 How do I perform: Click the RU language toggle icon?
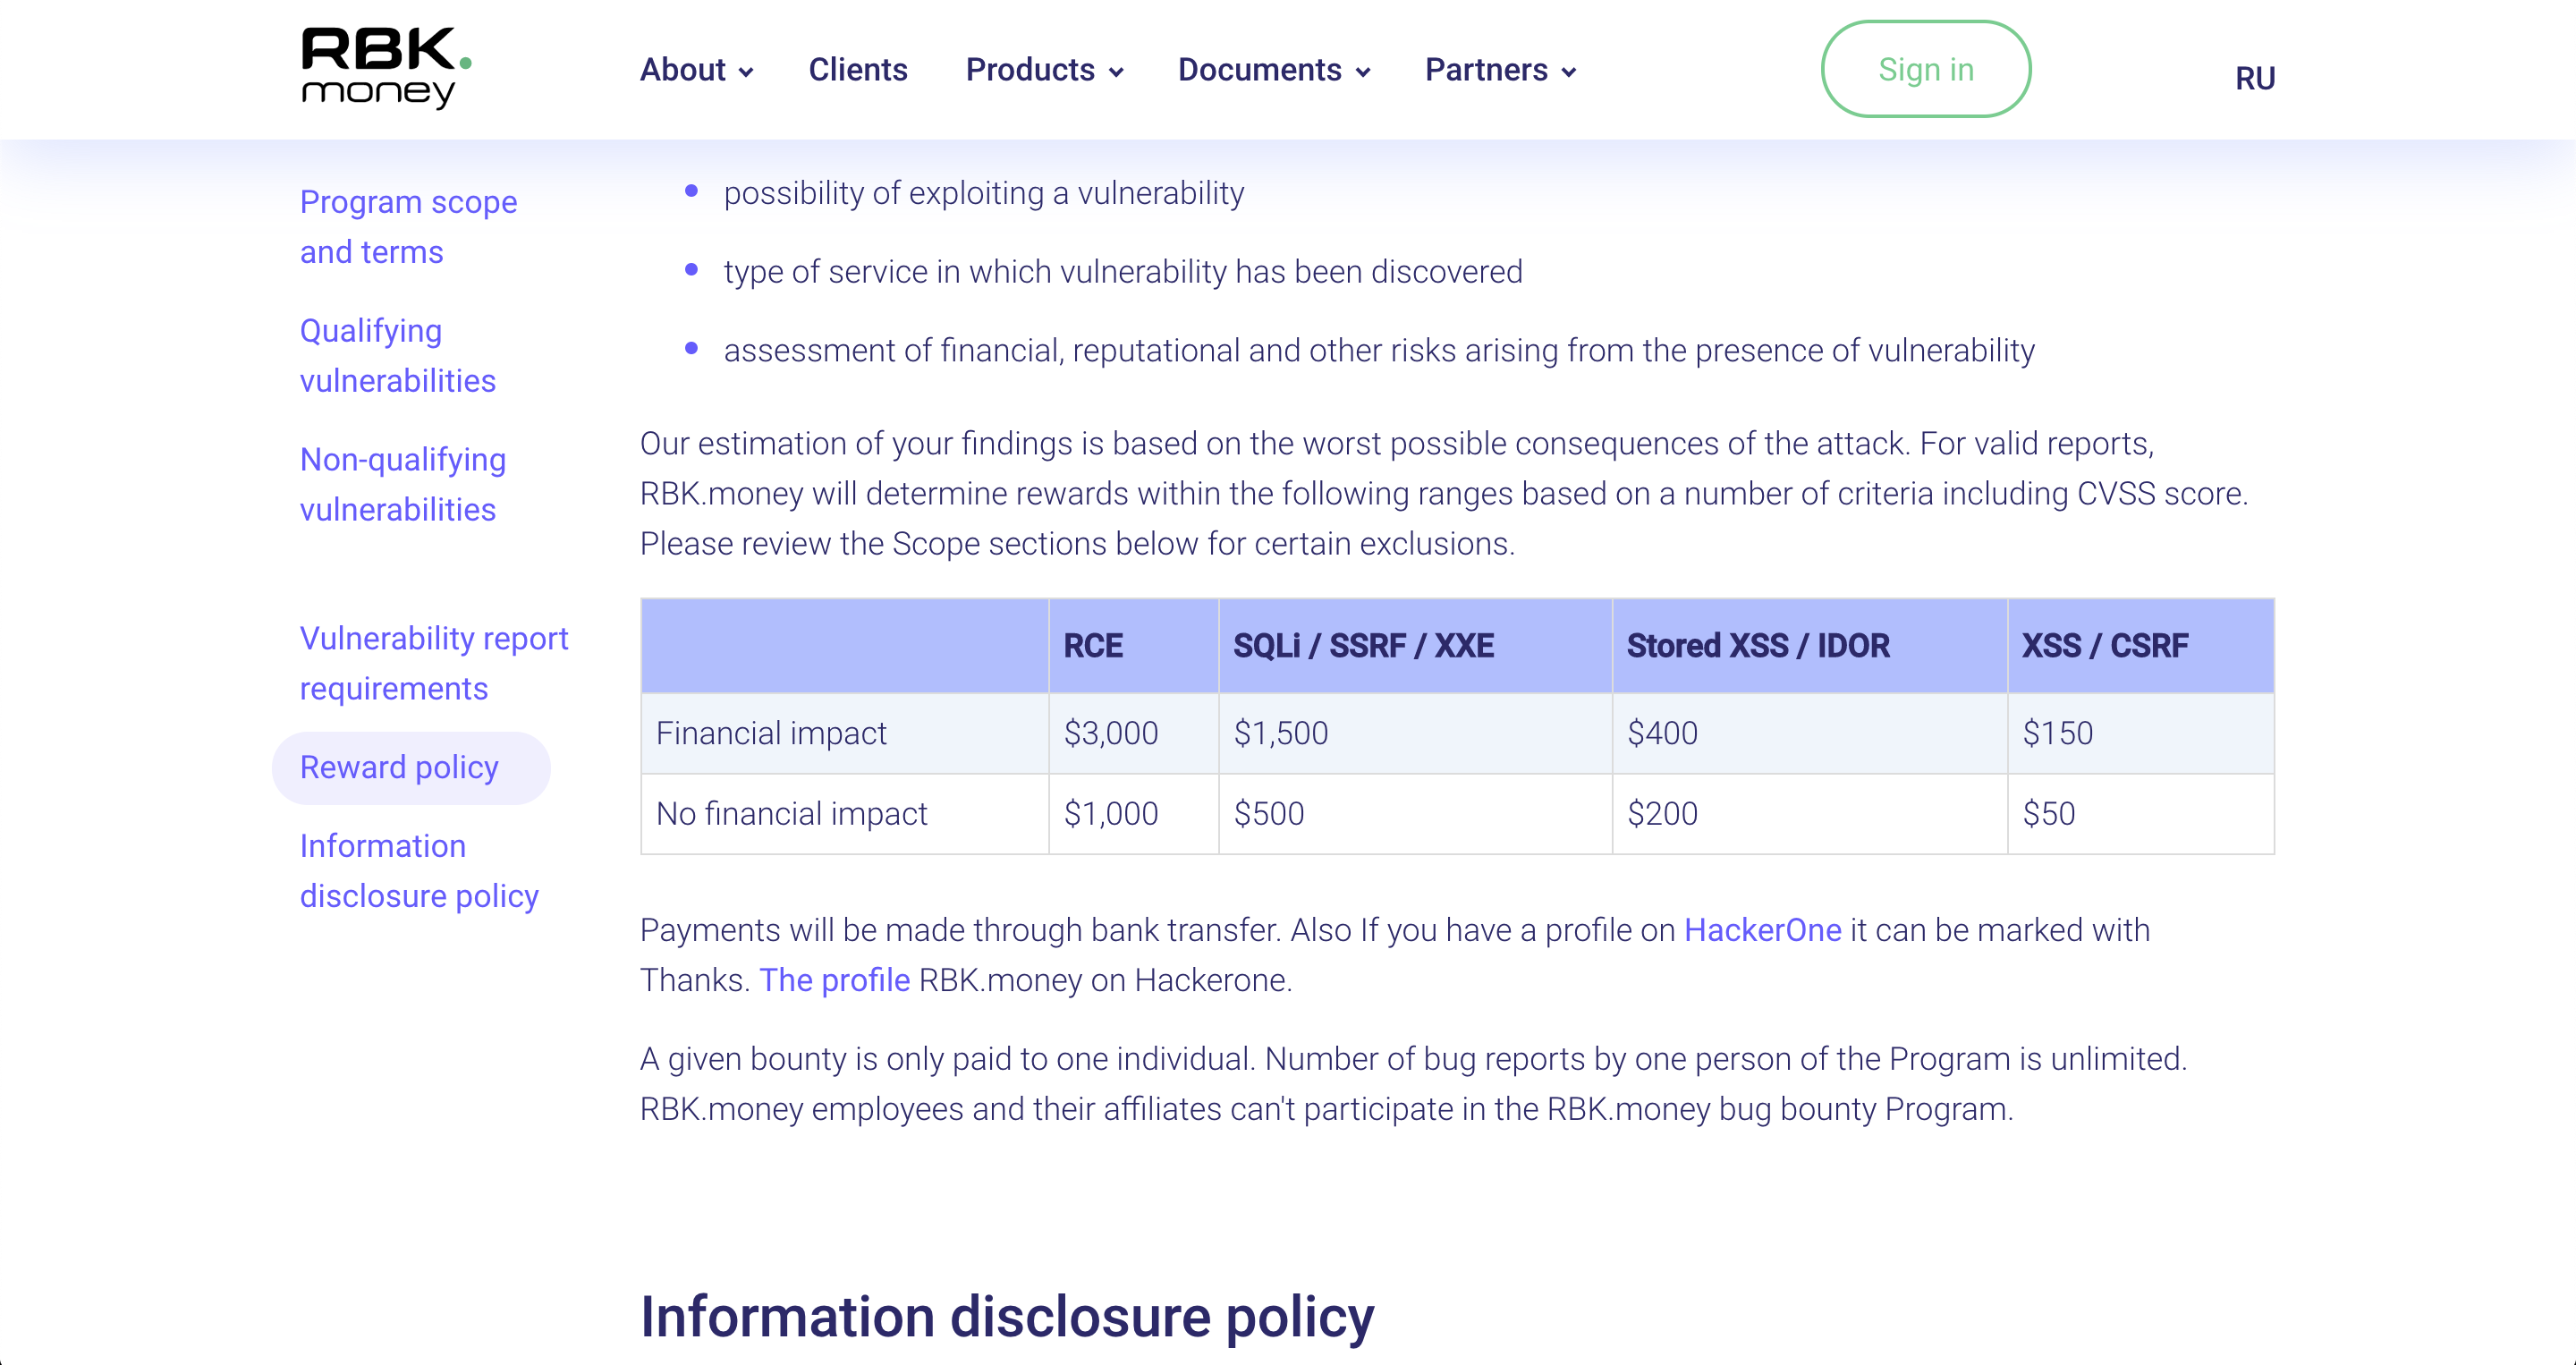(x=2256, y=77)
